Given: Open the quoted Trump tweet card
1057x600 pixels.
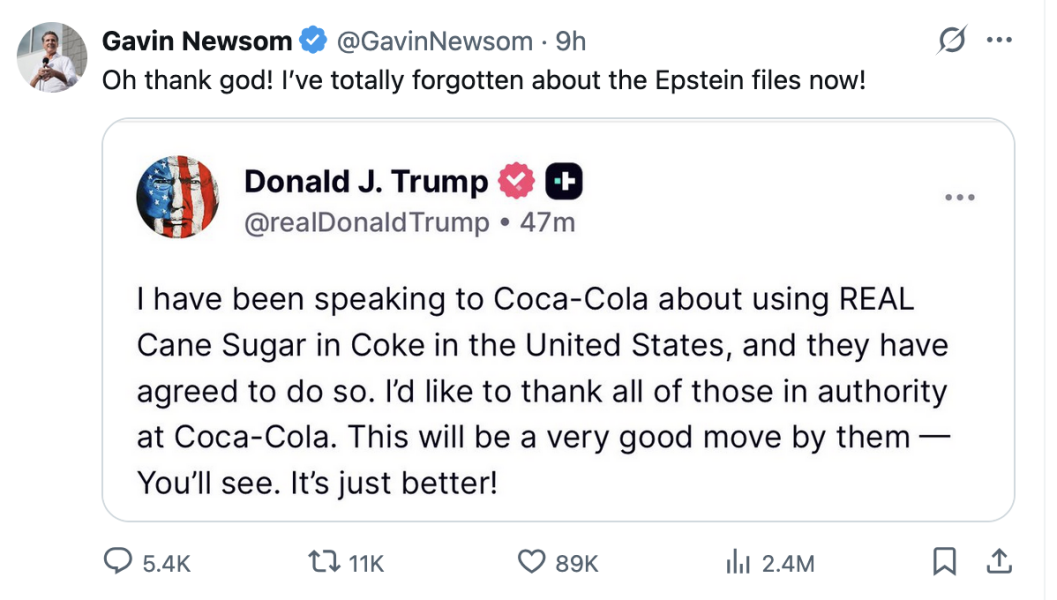Looking at the screenshot, I should tap(560, 390).
